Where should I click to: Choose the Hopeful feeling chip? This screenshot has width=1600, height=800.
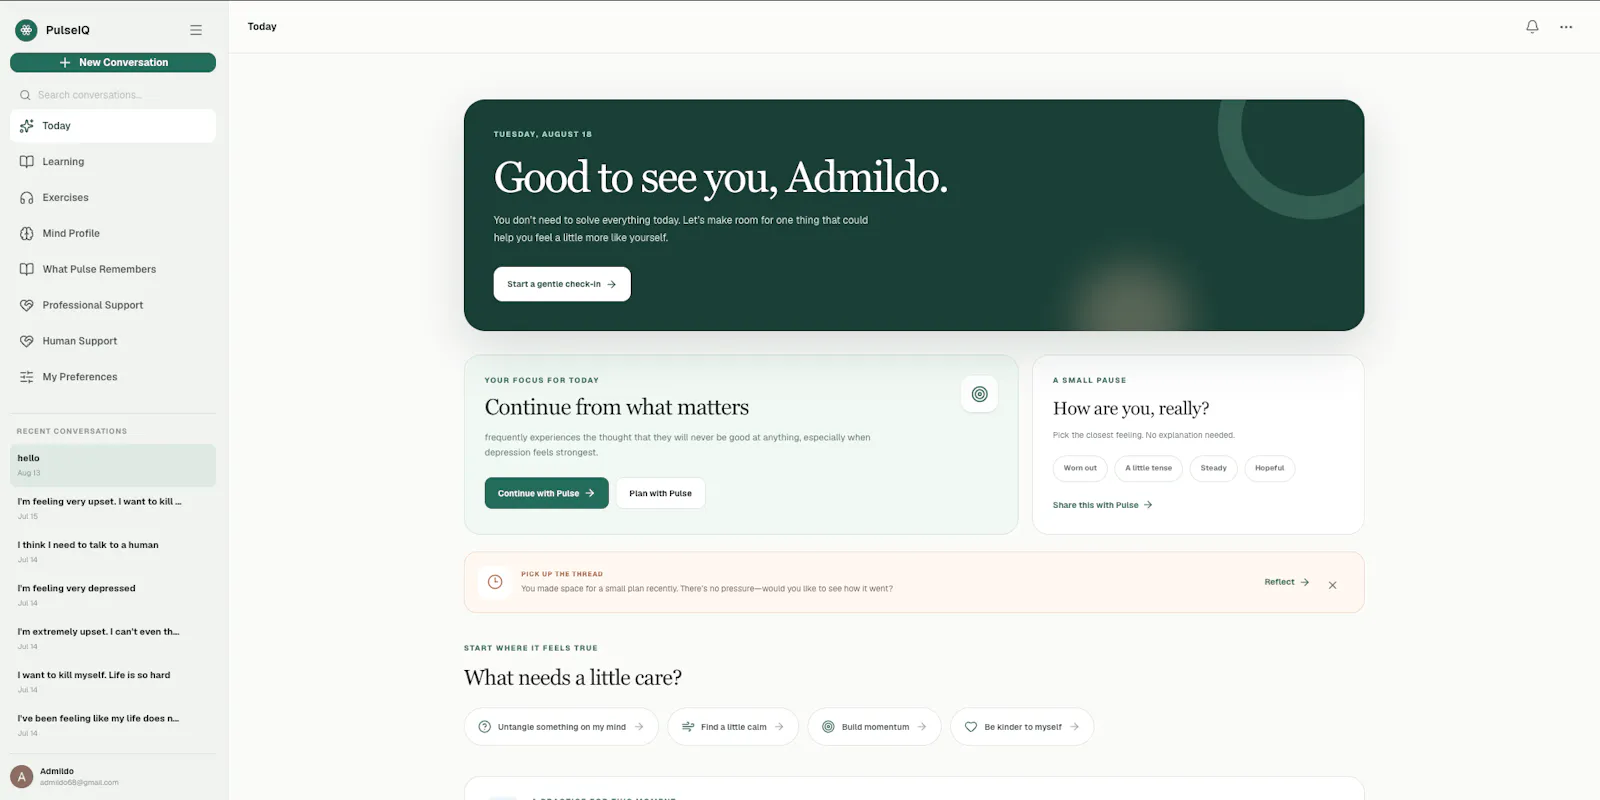click(x=1269, y=468)
